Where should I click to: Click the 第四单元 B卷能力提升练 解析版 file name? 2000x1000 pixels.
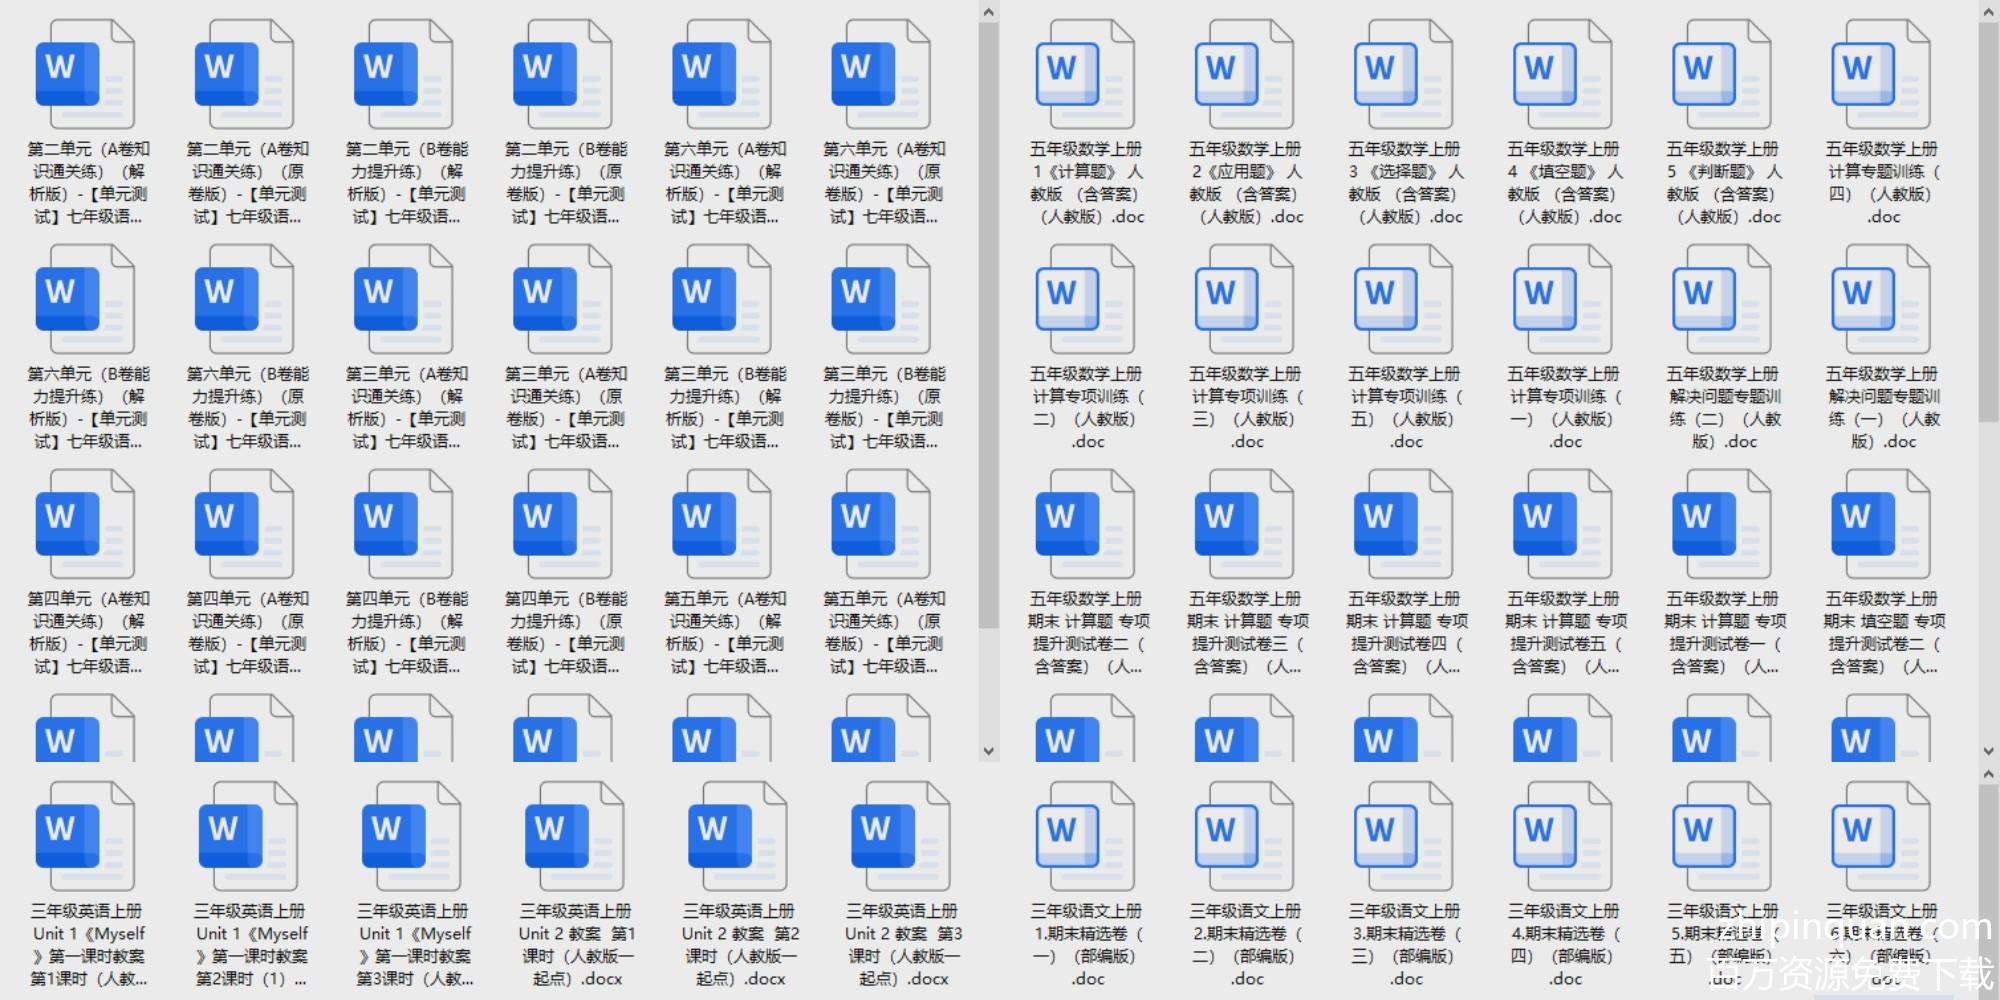pyautogui.click(x=407, y=633)
